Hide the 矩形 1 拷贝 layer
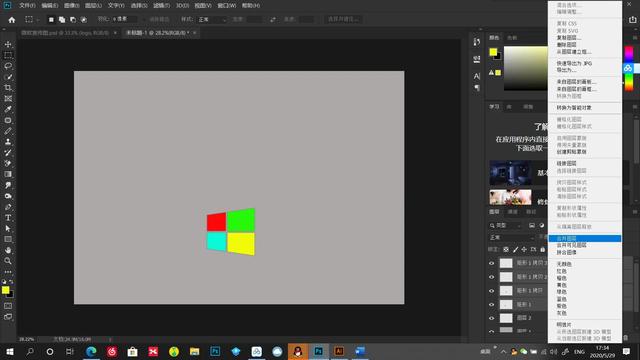 (491, 291)
